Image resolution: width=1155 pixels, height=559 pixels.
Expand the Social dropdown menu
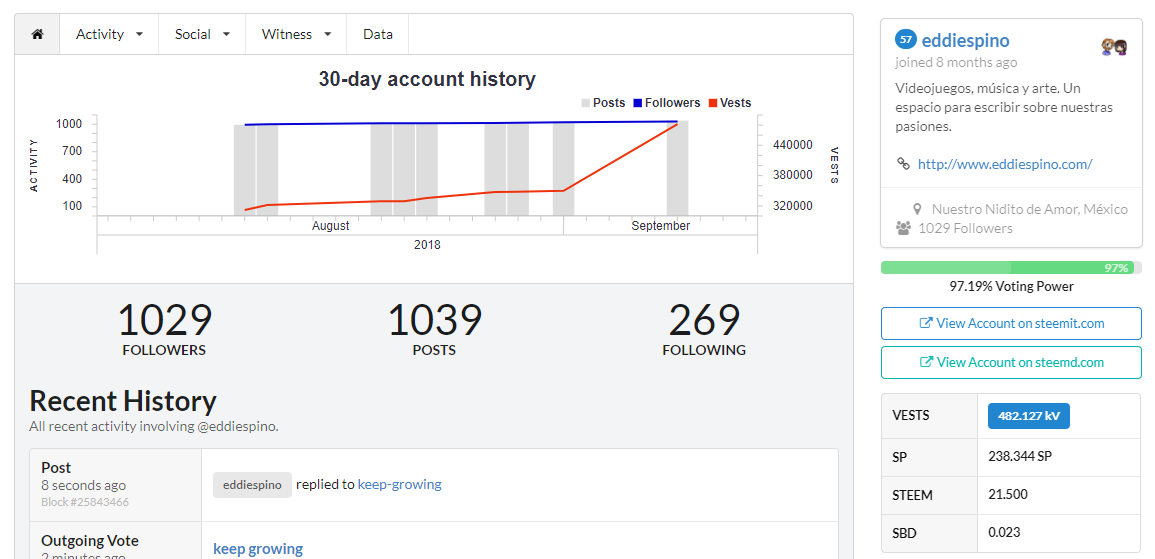pyautogui.click(x=202, y=34)
